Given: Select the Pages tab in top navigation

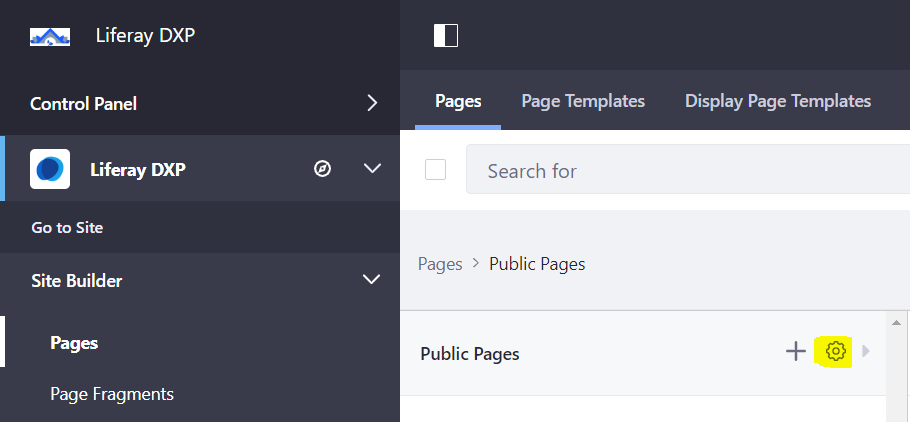Looking at the screenshot, I should (x=458, y=101).
